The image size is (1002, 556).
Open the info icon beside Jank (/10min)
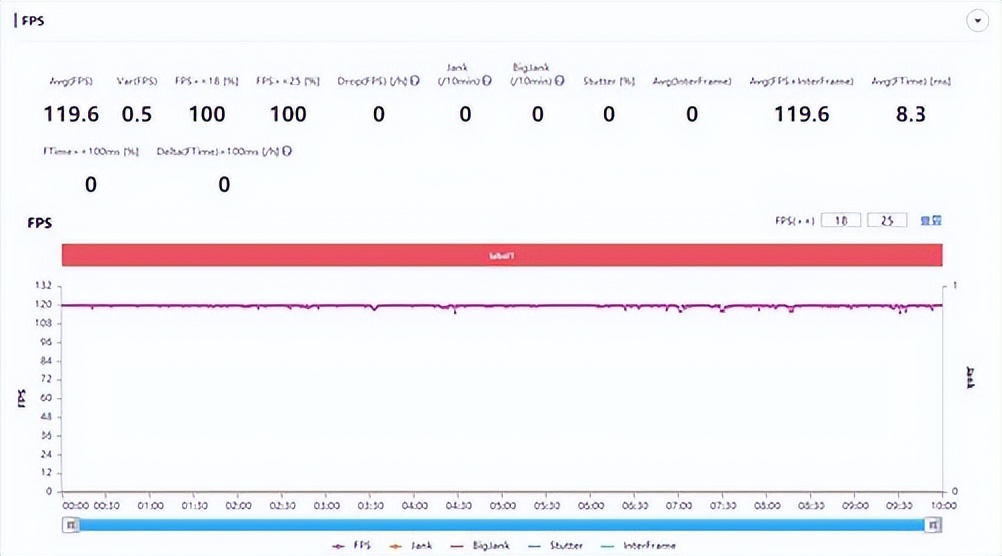[x=487, y=81]
